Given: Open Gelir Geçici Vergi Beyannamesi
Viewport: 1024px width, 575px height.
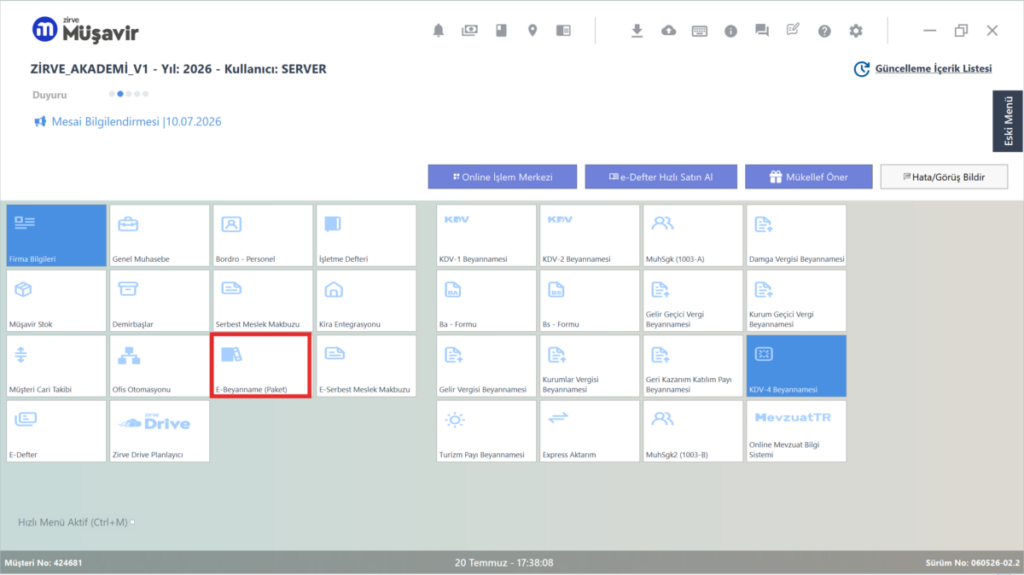Looking at the screenshot, I should click(692, 301).
